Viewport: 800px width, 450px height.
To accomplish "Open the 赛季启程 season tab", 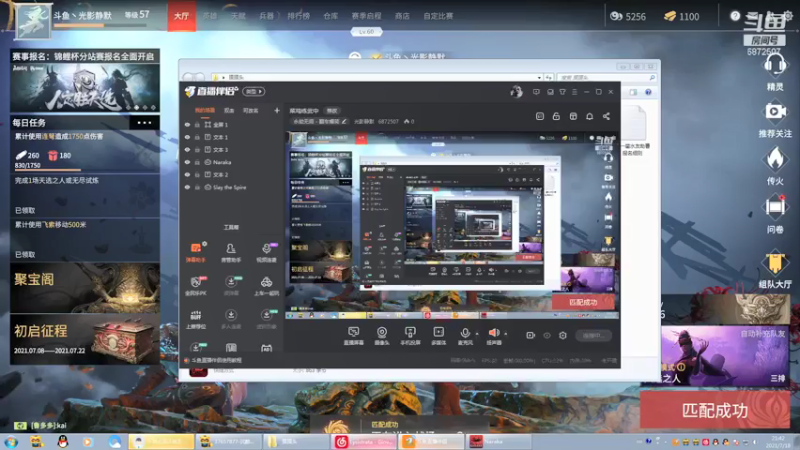I will point(366,16).
